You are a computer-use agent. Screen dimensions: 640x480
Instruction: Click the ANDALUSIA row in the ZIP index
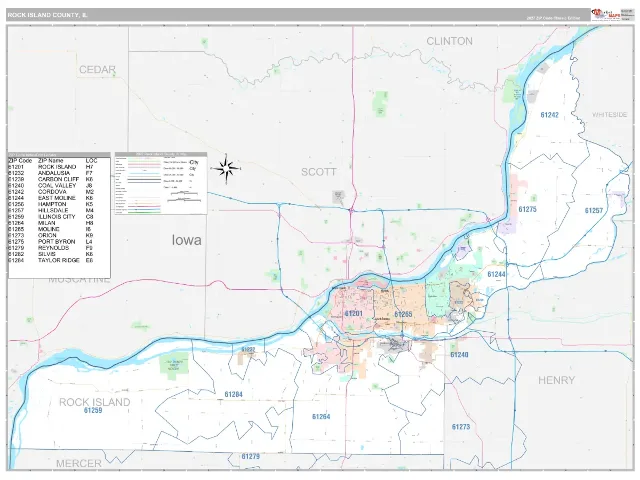click(51, 173)
